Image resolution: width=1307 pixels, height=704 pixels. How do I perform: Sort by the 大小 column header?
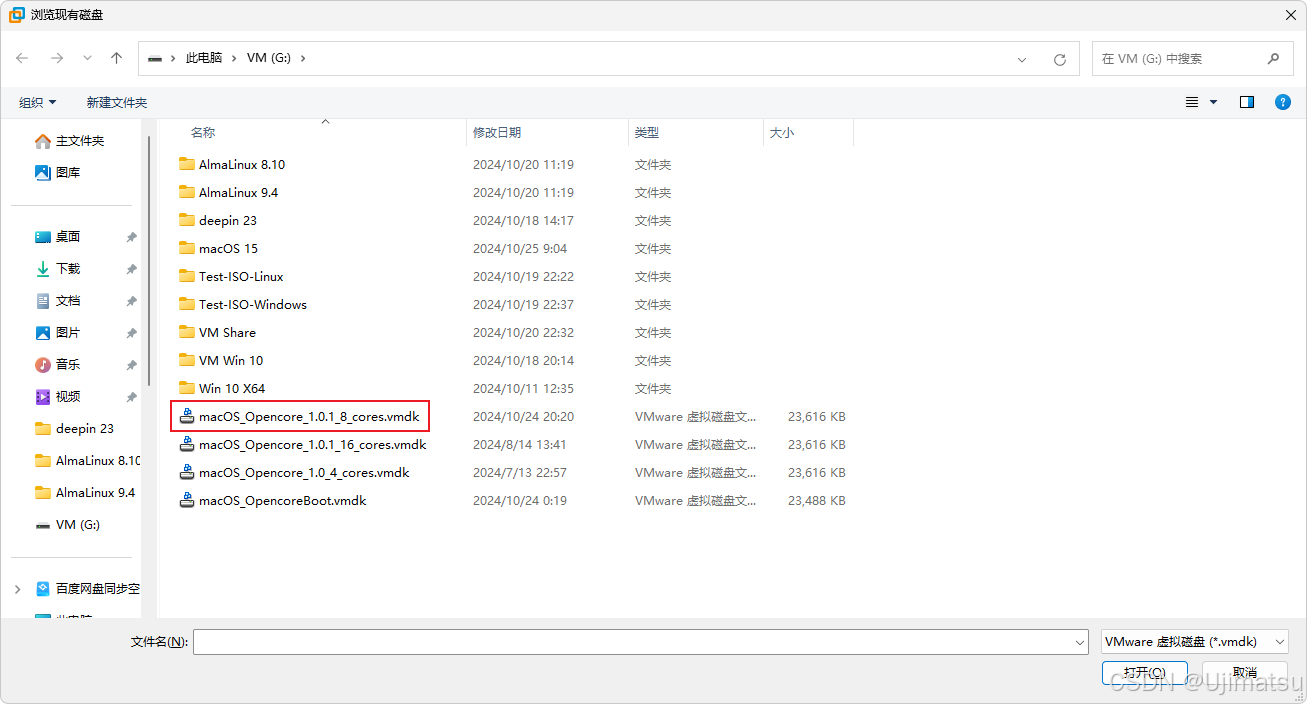pyautogui.click(x=782, y=132)
